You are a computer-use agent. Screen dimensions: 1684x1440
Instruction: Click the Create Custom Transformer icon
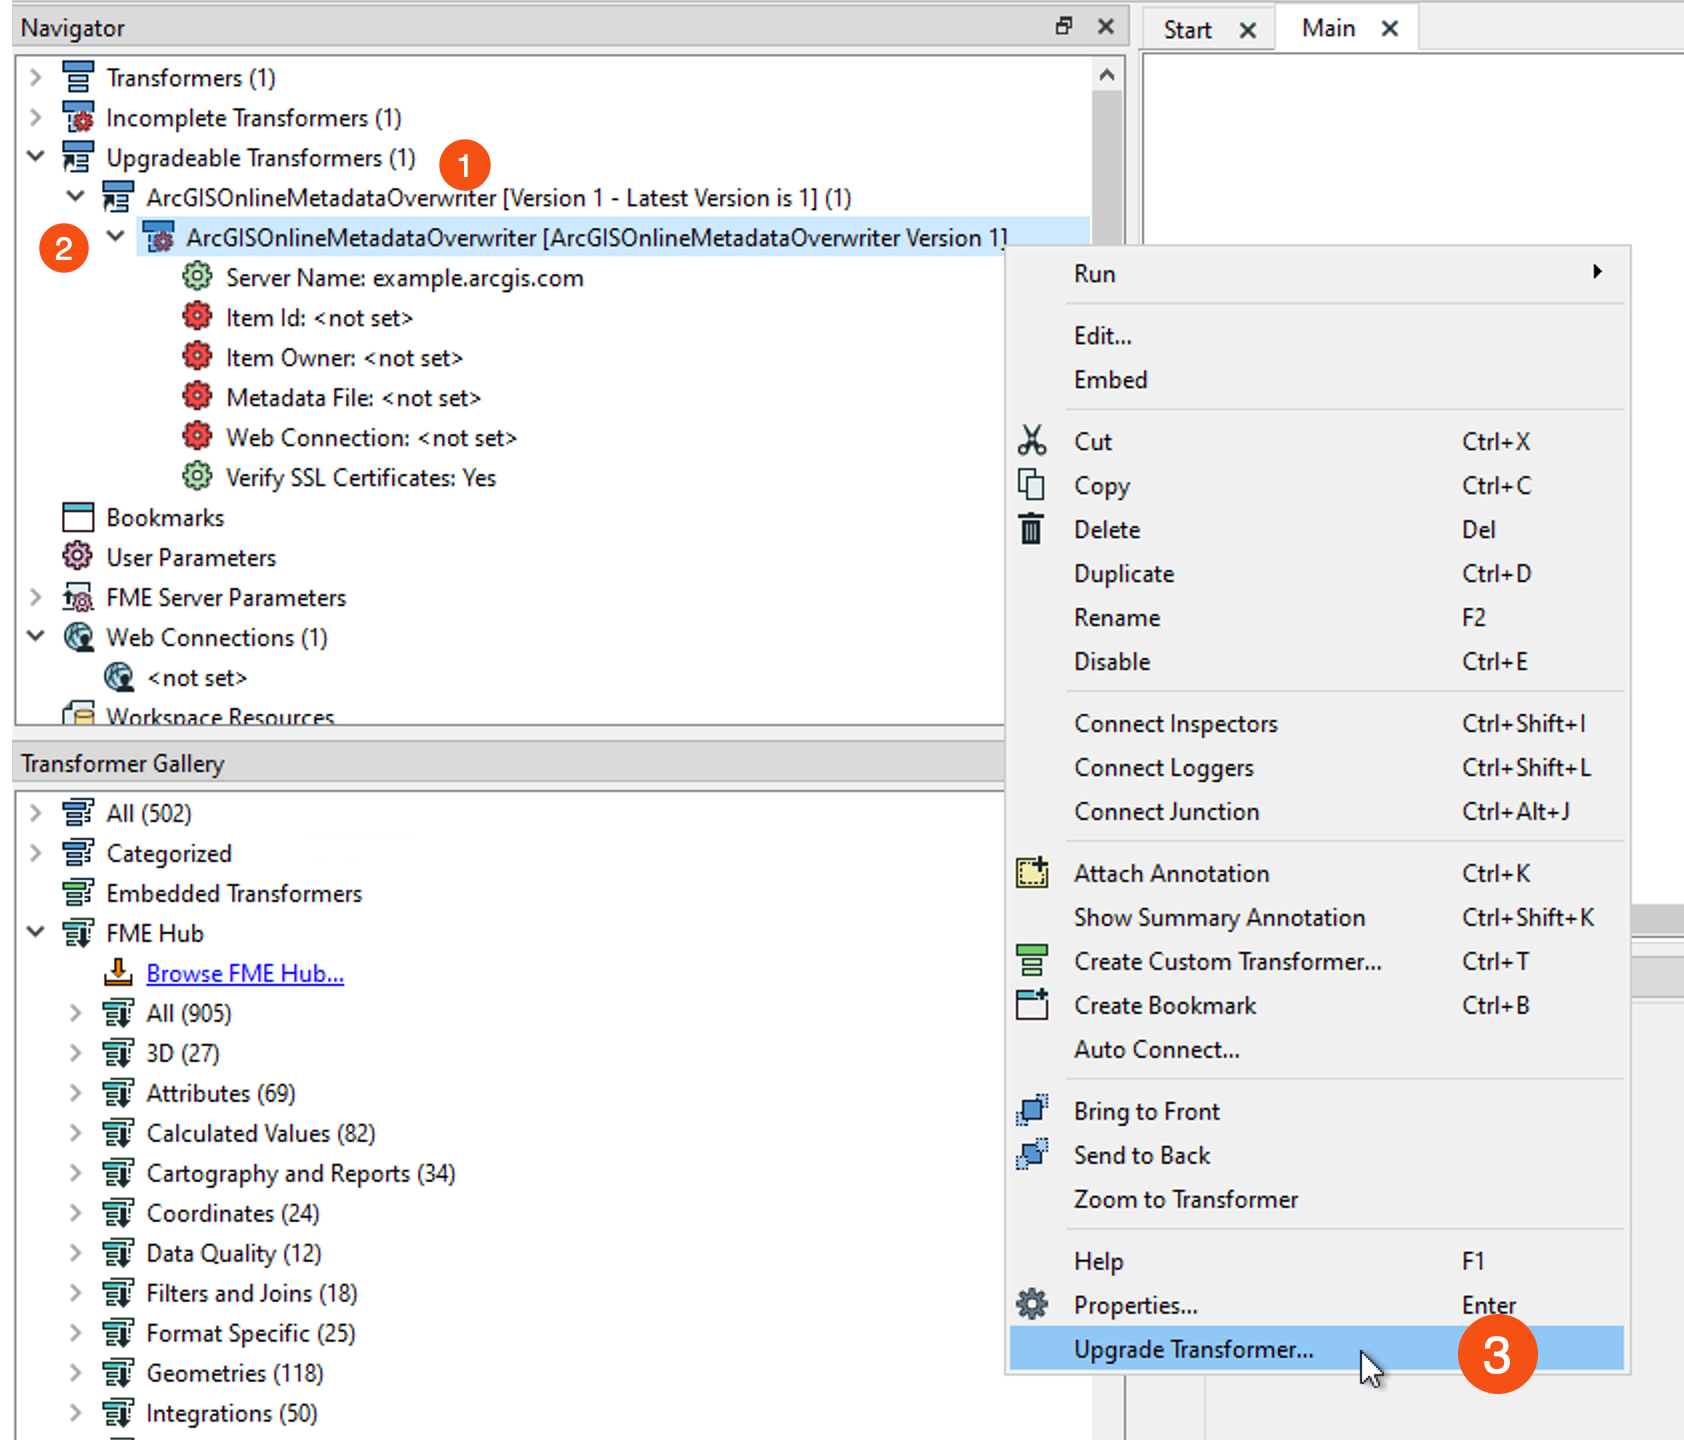point(1032,961)
